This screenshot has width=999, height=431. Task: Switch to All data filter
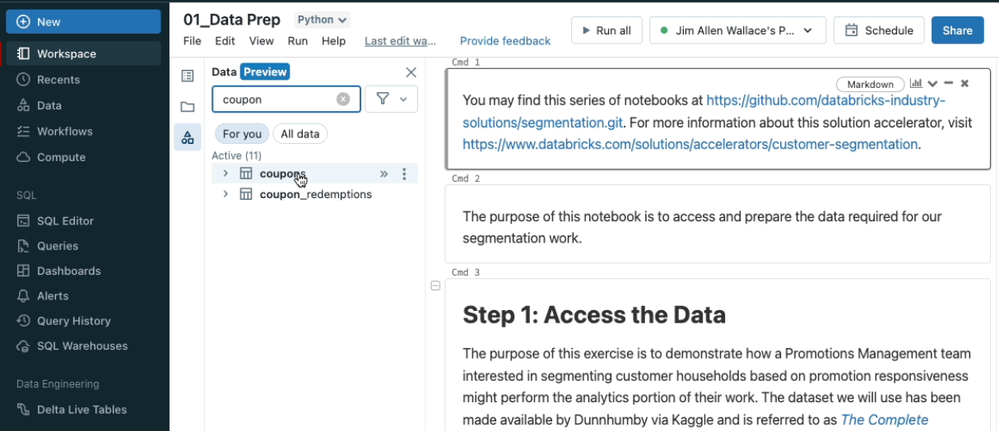click(300, 134)
